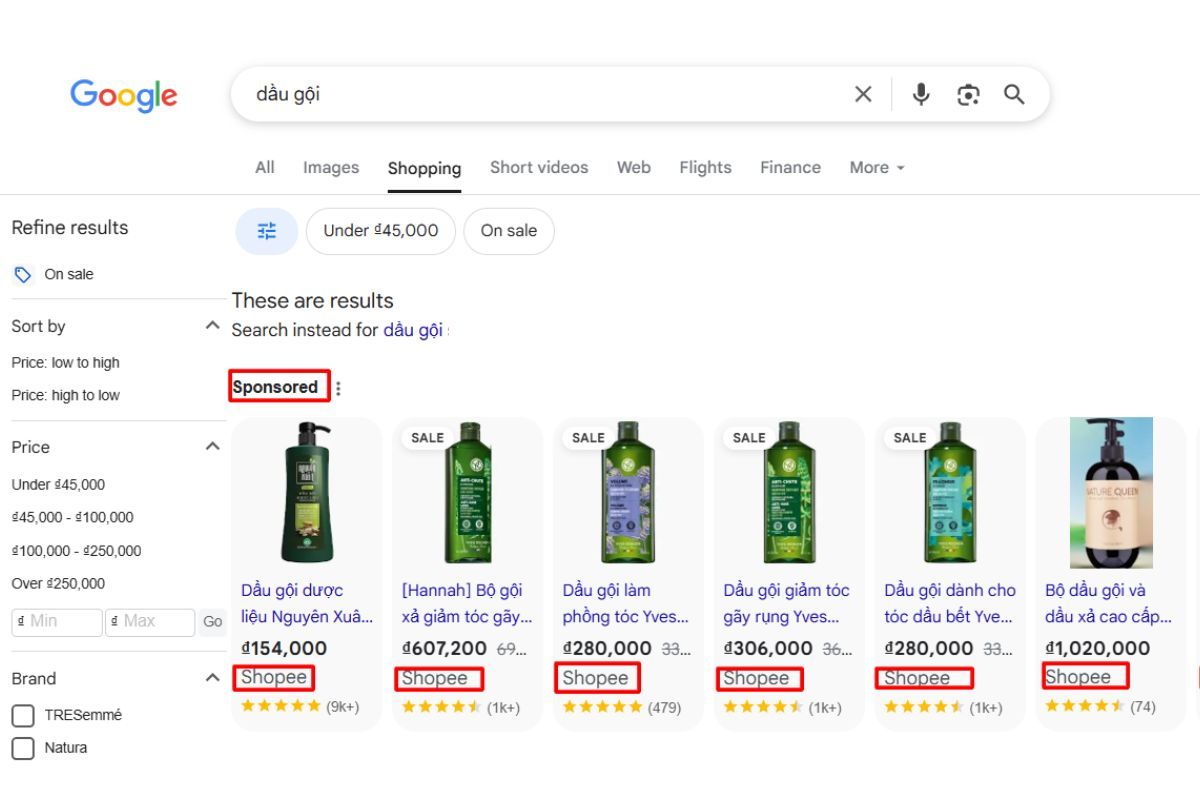Open Dầu gội dành cho tóc dầu link
The height and width of the screenshot is (800, 1200).
950,603
